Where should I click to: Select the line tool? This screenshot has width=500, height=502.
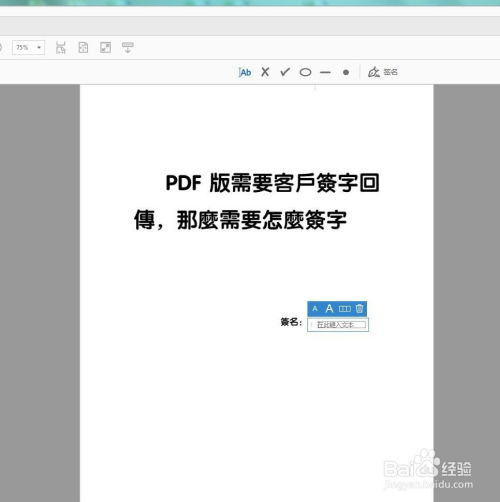[325, 72]
